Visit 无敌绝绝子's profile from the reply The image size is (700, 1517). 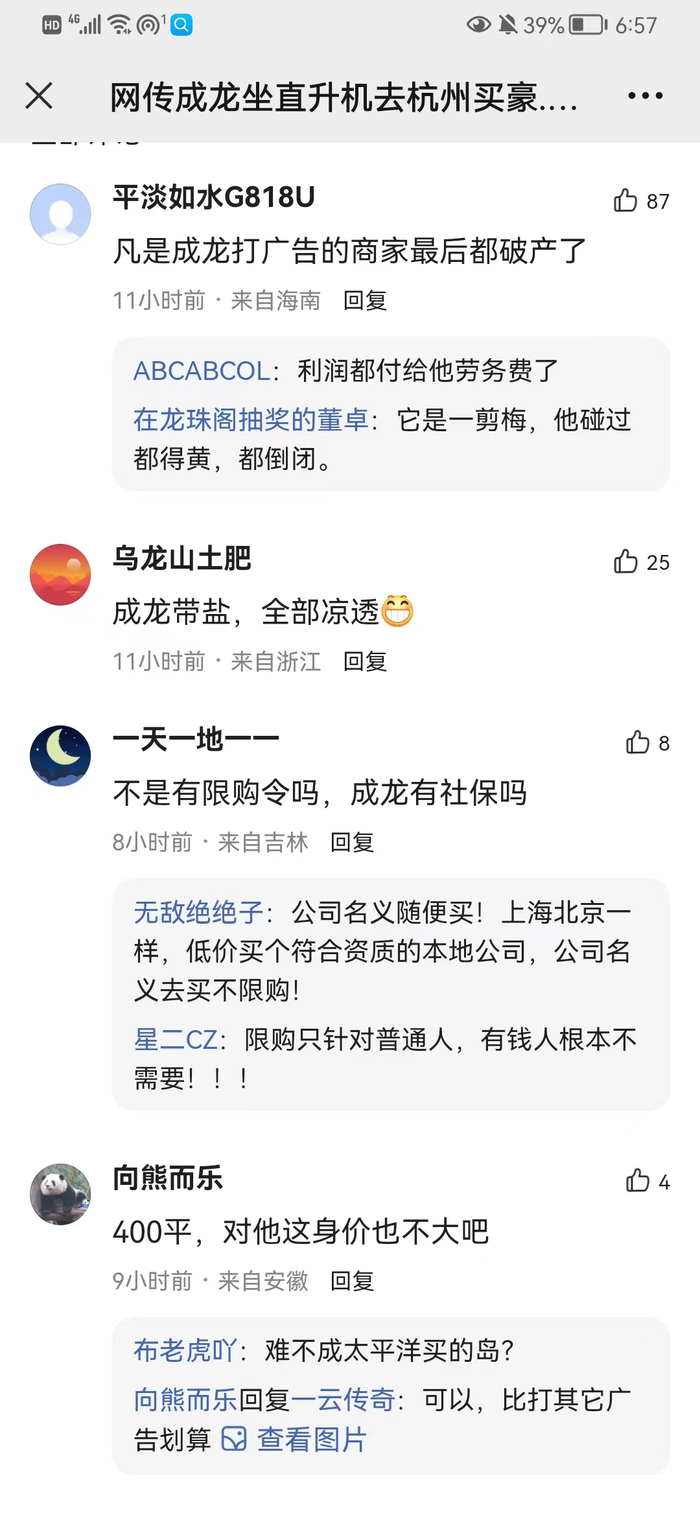point(199,912)
